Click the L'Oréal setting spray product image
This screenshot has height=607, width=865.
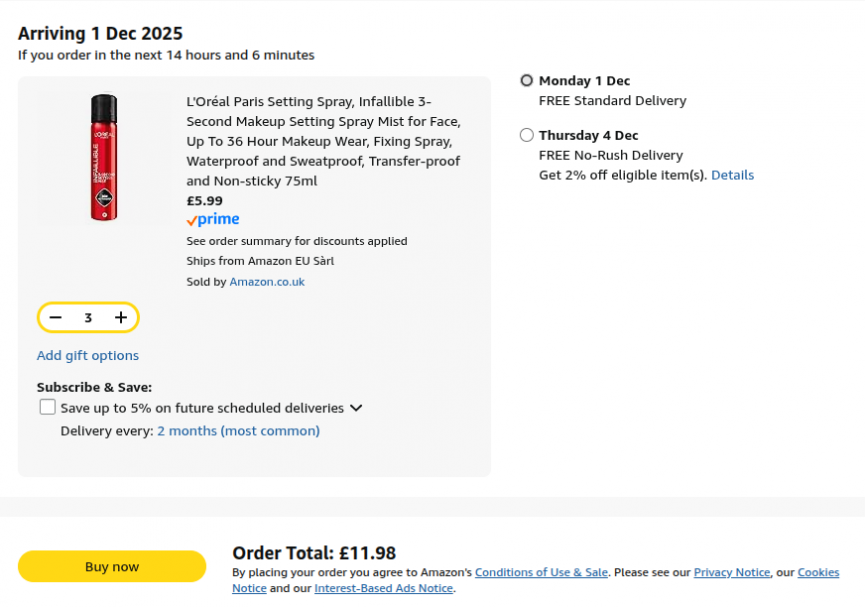pos(104,157)
